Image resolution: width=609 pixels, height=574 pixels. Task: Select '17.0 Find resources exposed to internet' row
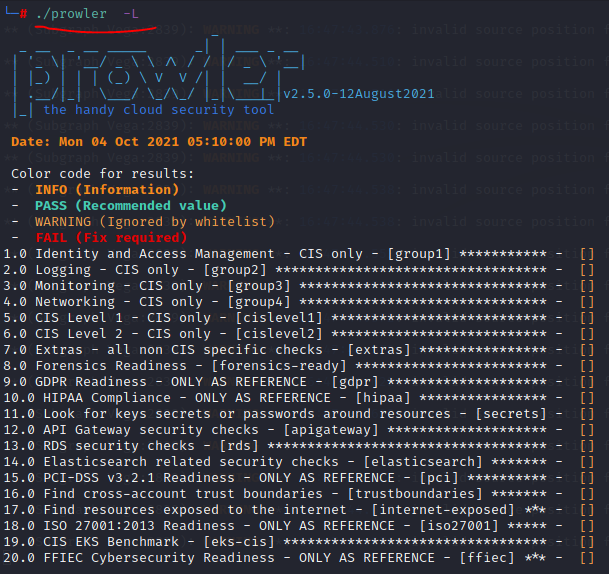tap(299, 510)
